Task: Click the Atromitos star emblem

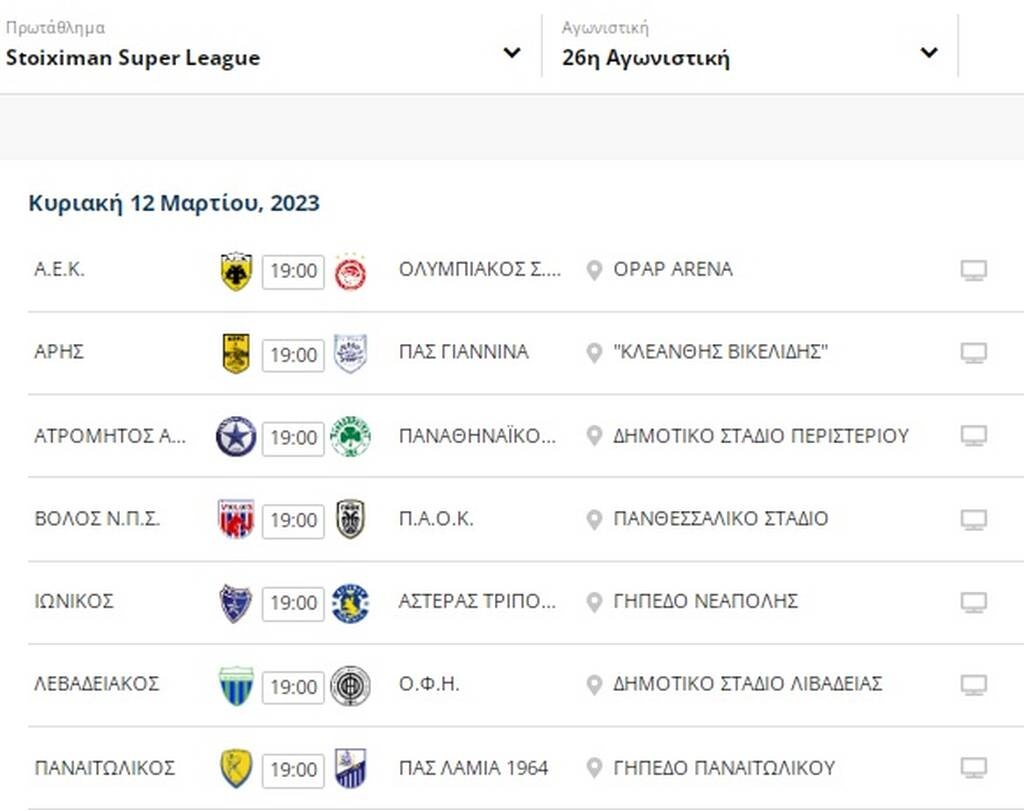Action: pyautogui.click(x=236, y=436)
